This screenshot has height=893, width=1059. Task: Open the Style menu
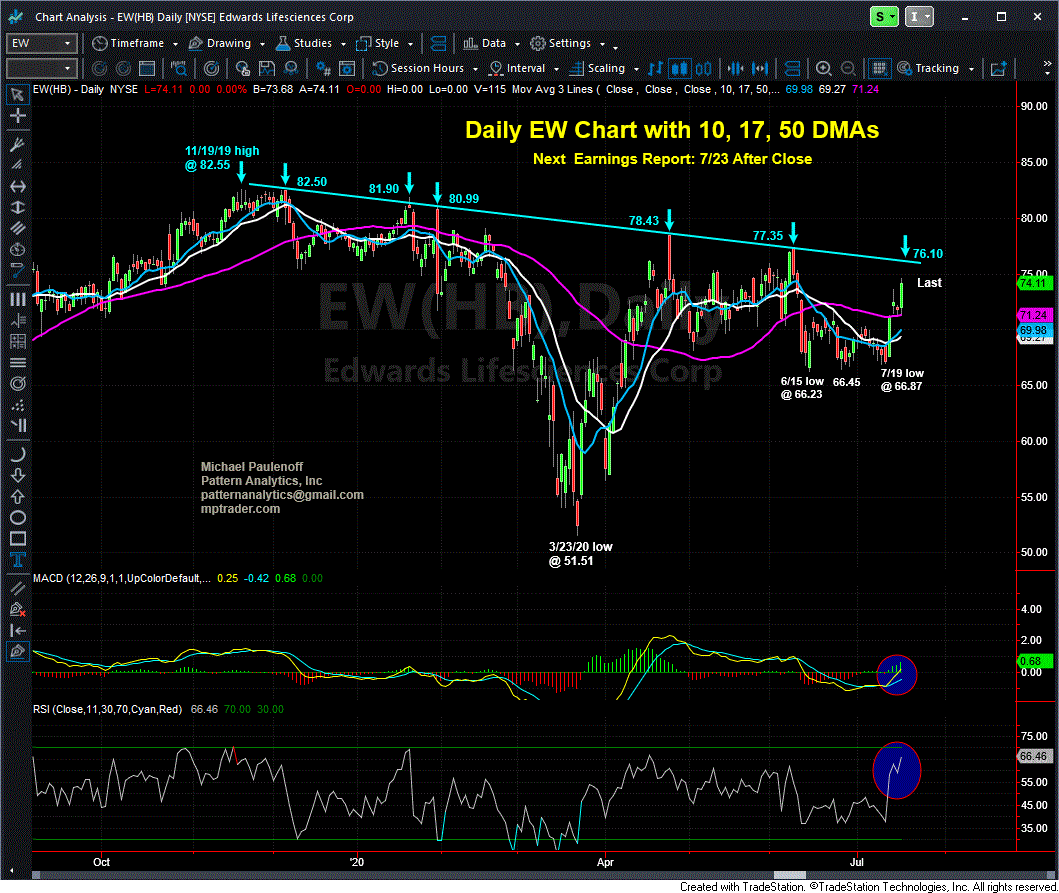point(384,43)
